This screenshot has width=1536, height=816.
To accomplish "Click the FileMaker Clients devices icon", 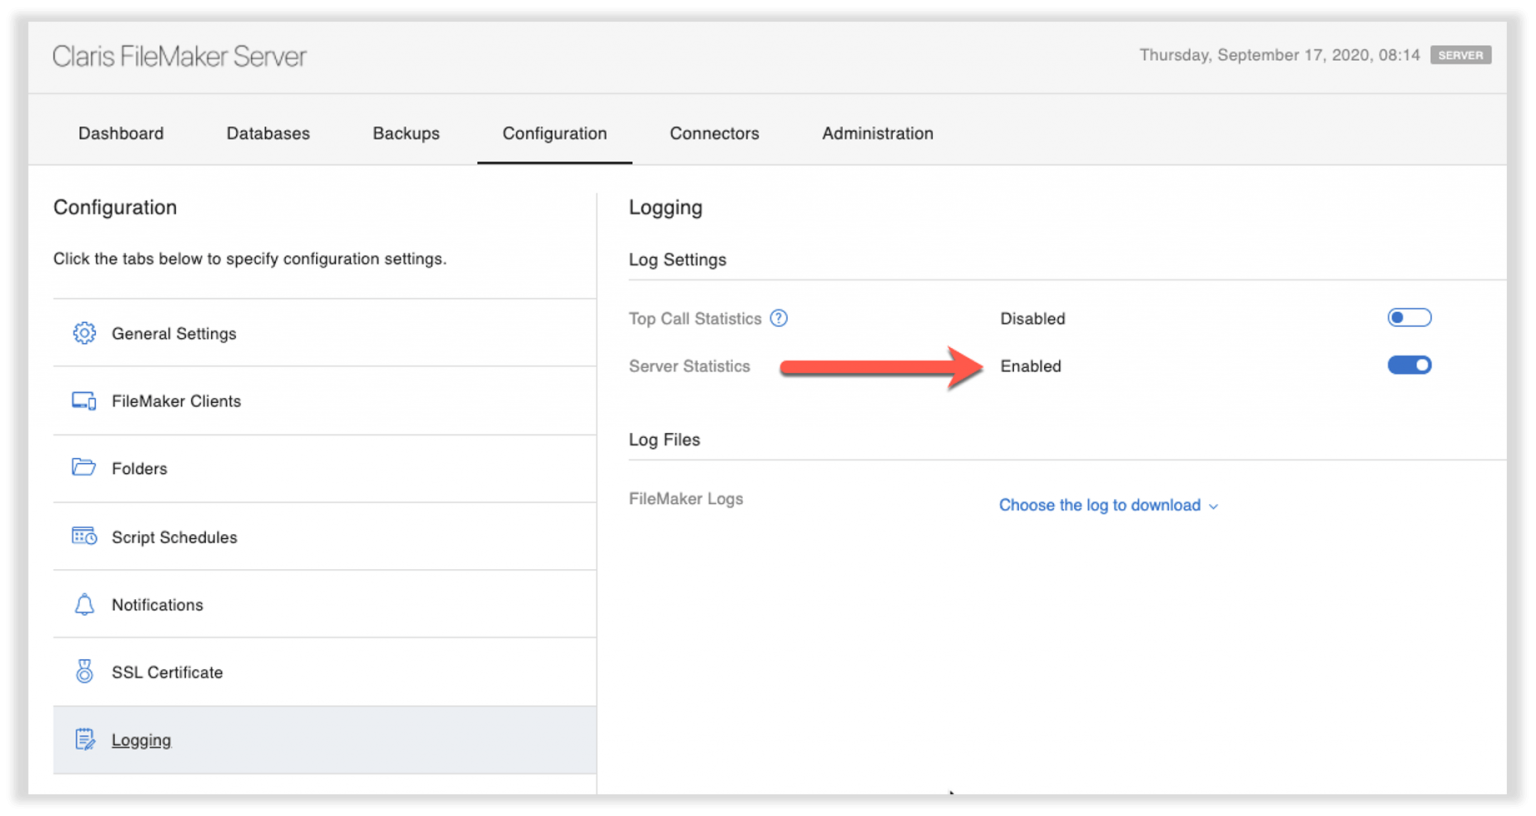I will point(84,401).
